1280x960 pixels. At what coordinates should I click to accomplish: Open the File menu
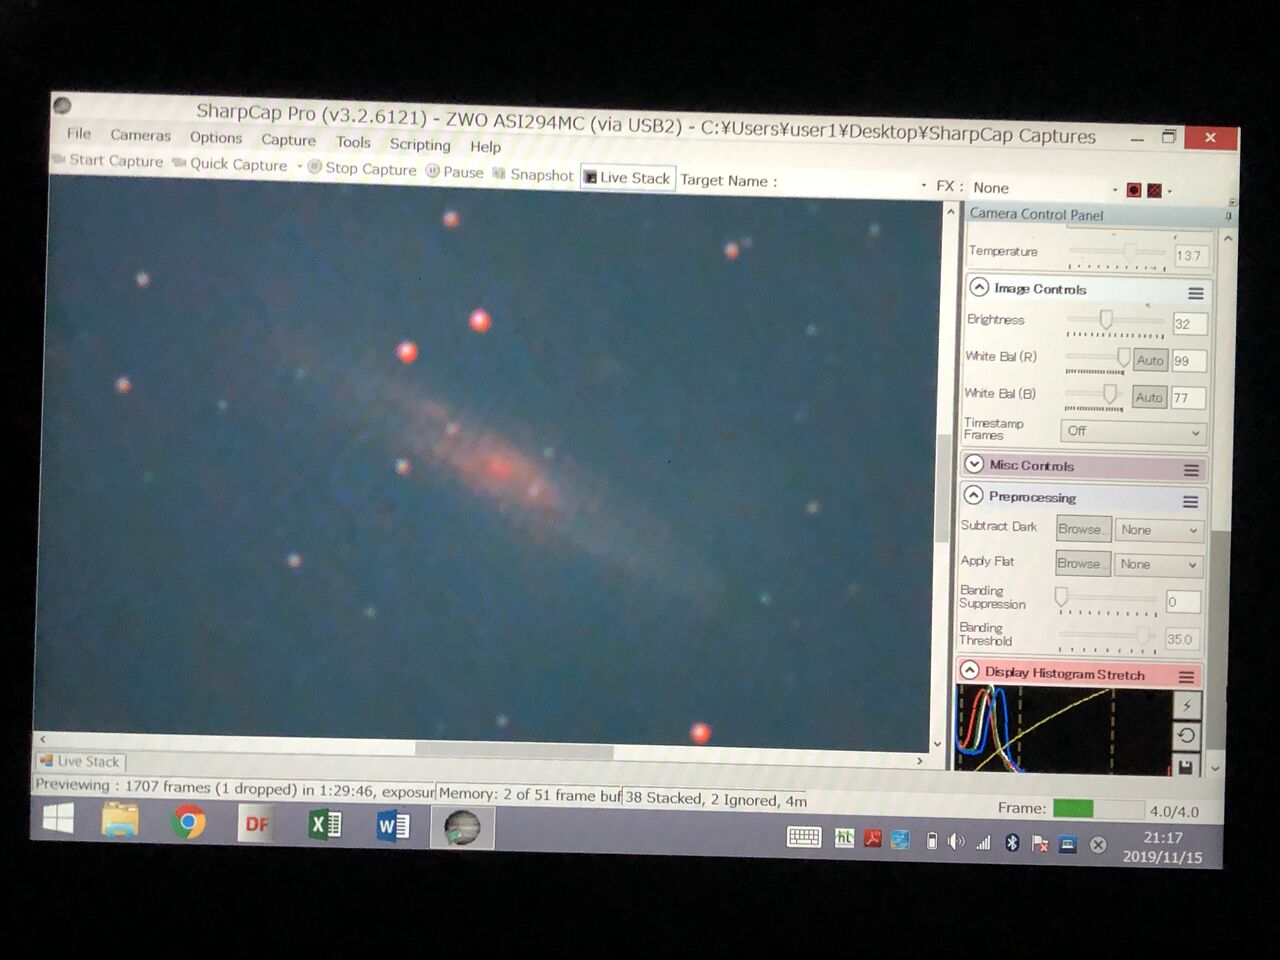pos(79,133)
